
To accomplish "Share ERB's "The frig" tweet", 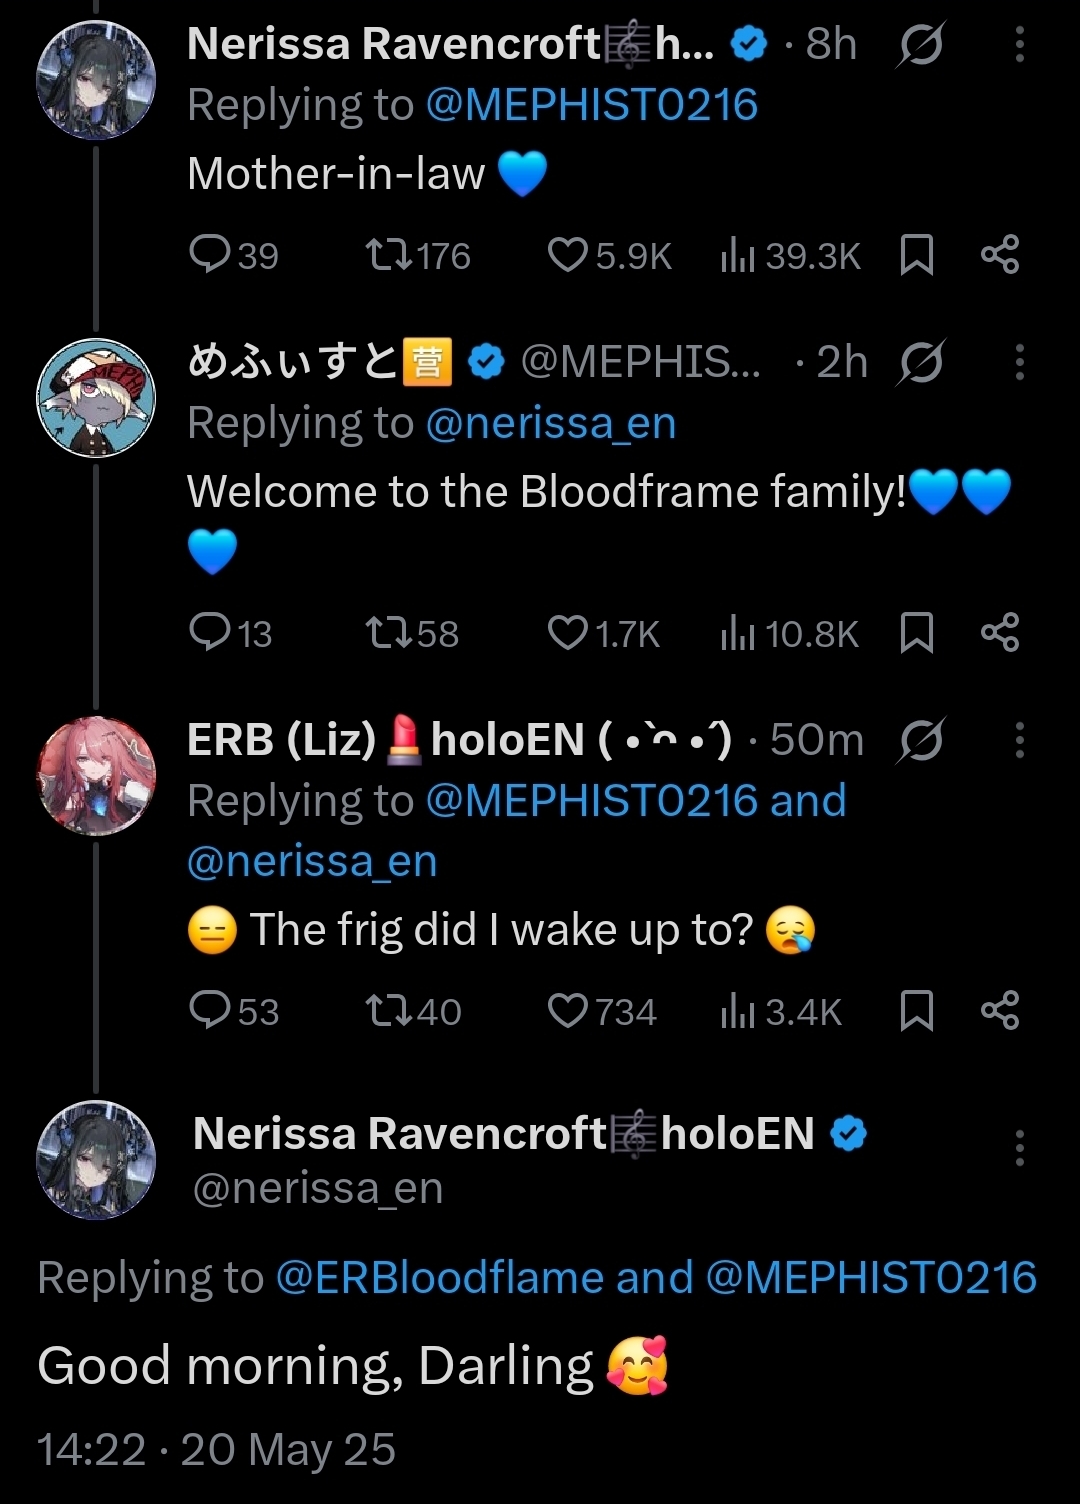I will point(999,1011).
